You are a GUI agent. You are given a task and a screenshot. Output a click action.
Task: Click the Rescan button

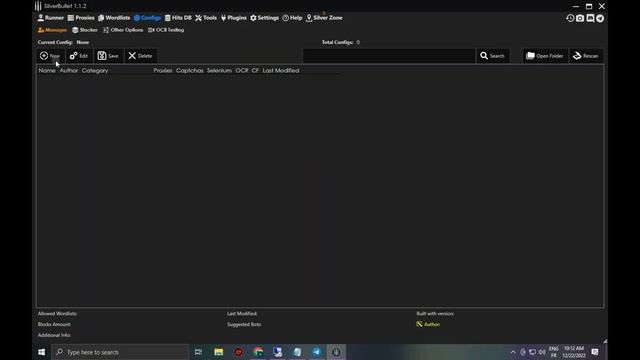pyautogui.click(x=586, y=56)
